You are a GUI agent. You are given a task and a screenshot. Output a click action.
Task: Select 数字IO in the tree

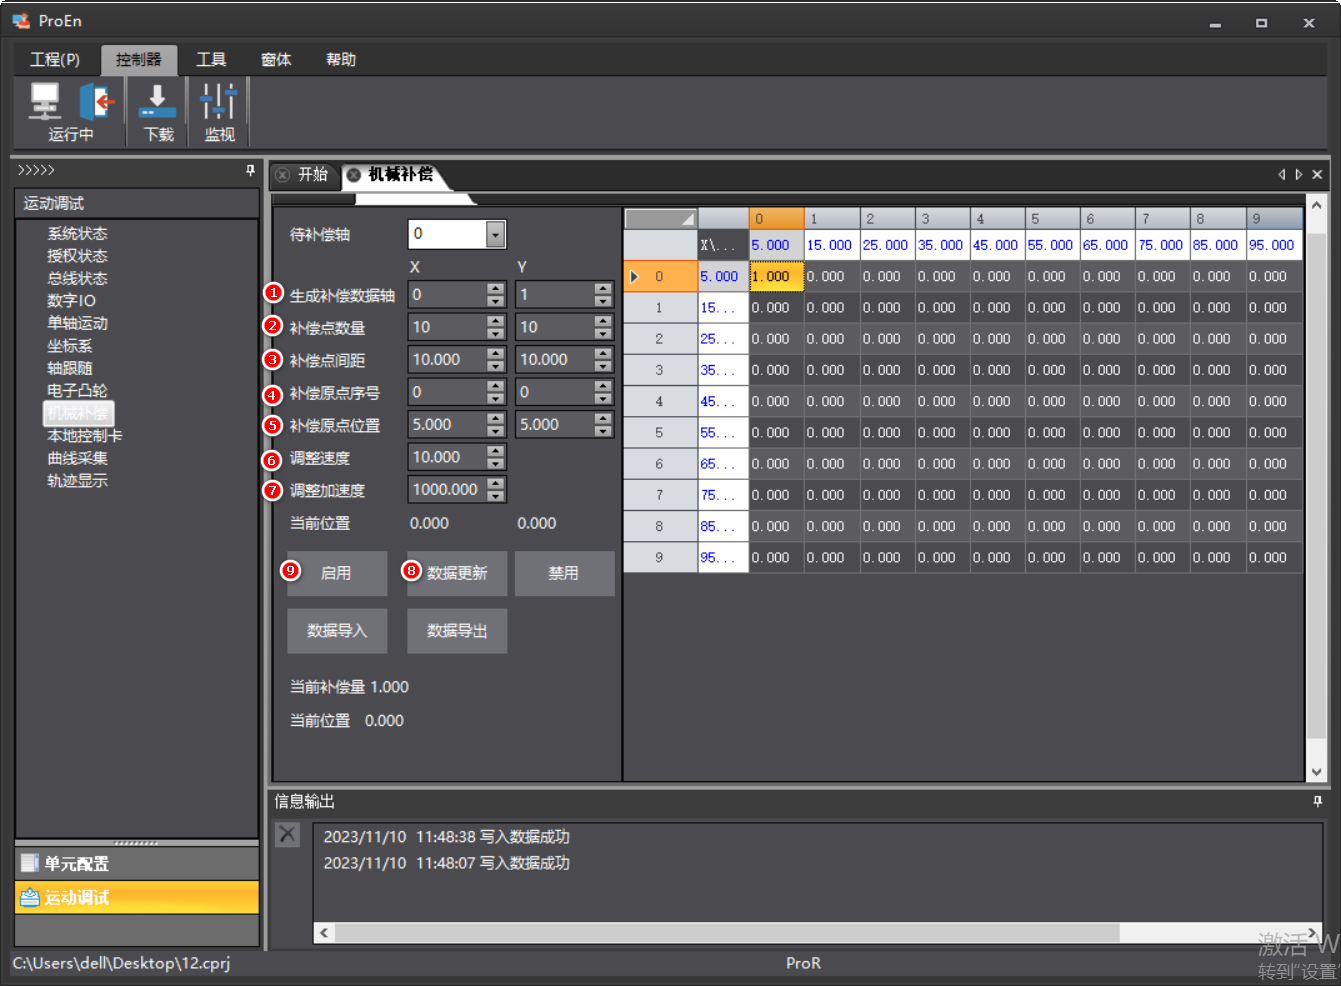click(x=72, y=301)
